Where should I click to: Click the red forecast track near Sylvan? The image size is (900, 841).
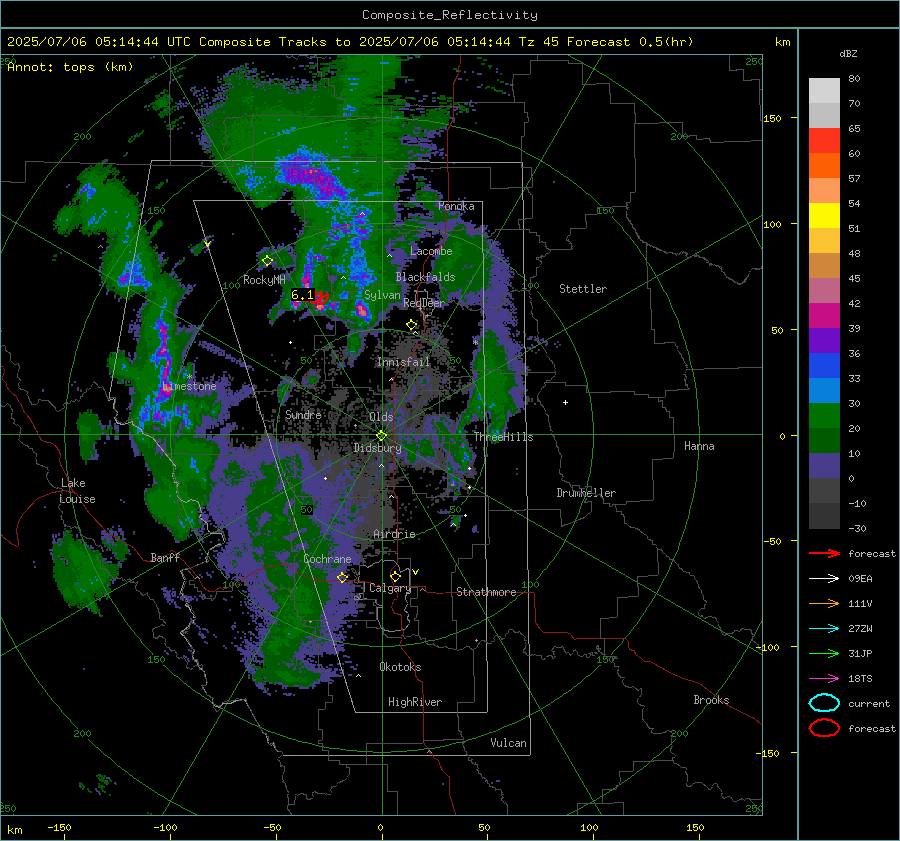[x=322, y=298]
